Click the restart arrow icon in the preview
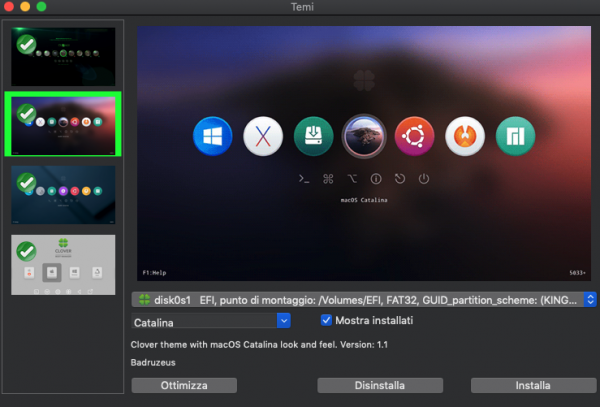The height and width of the screenshot is (407, 600). tap(400, 179)
